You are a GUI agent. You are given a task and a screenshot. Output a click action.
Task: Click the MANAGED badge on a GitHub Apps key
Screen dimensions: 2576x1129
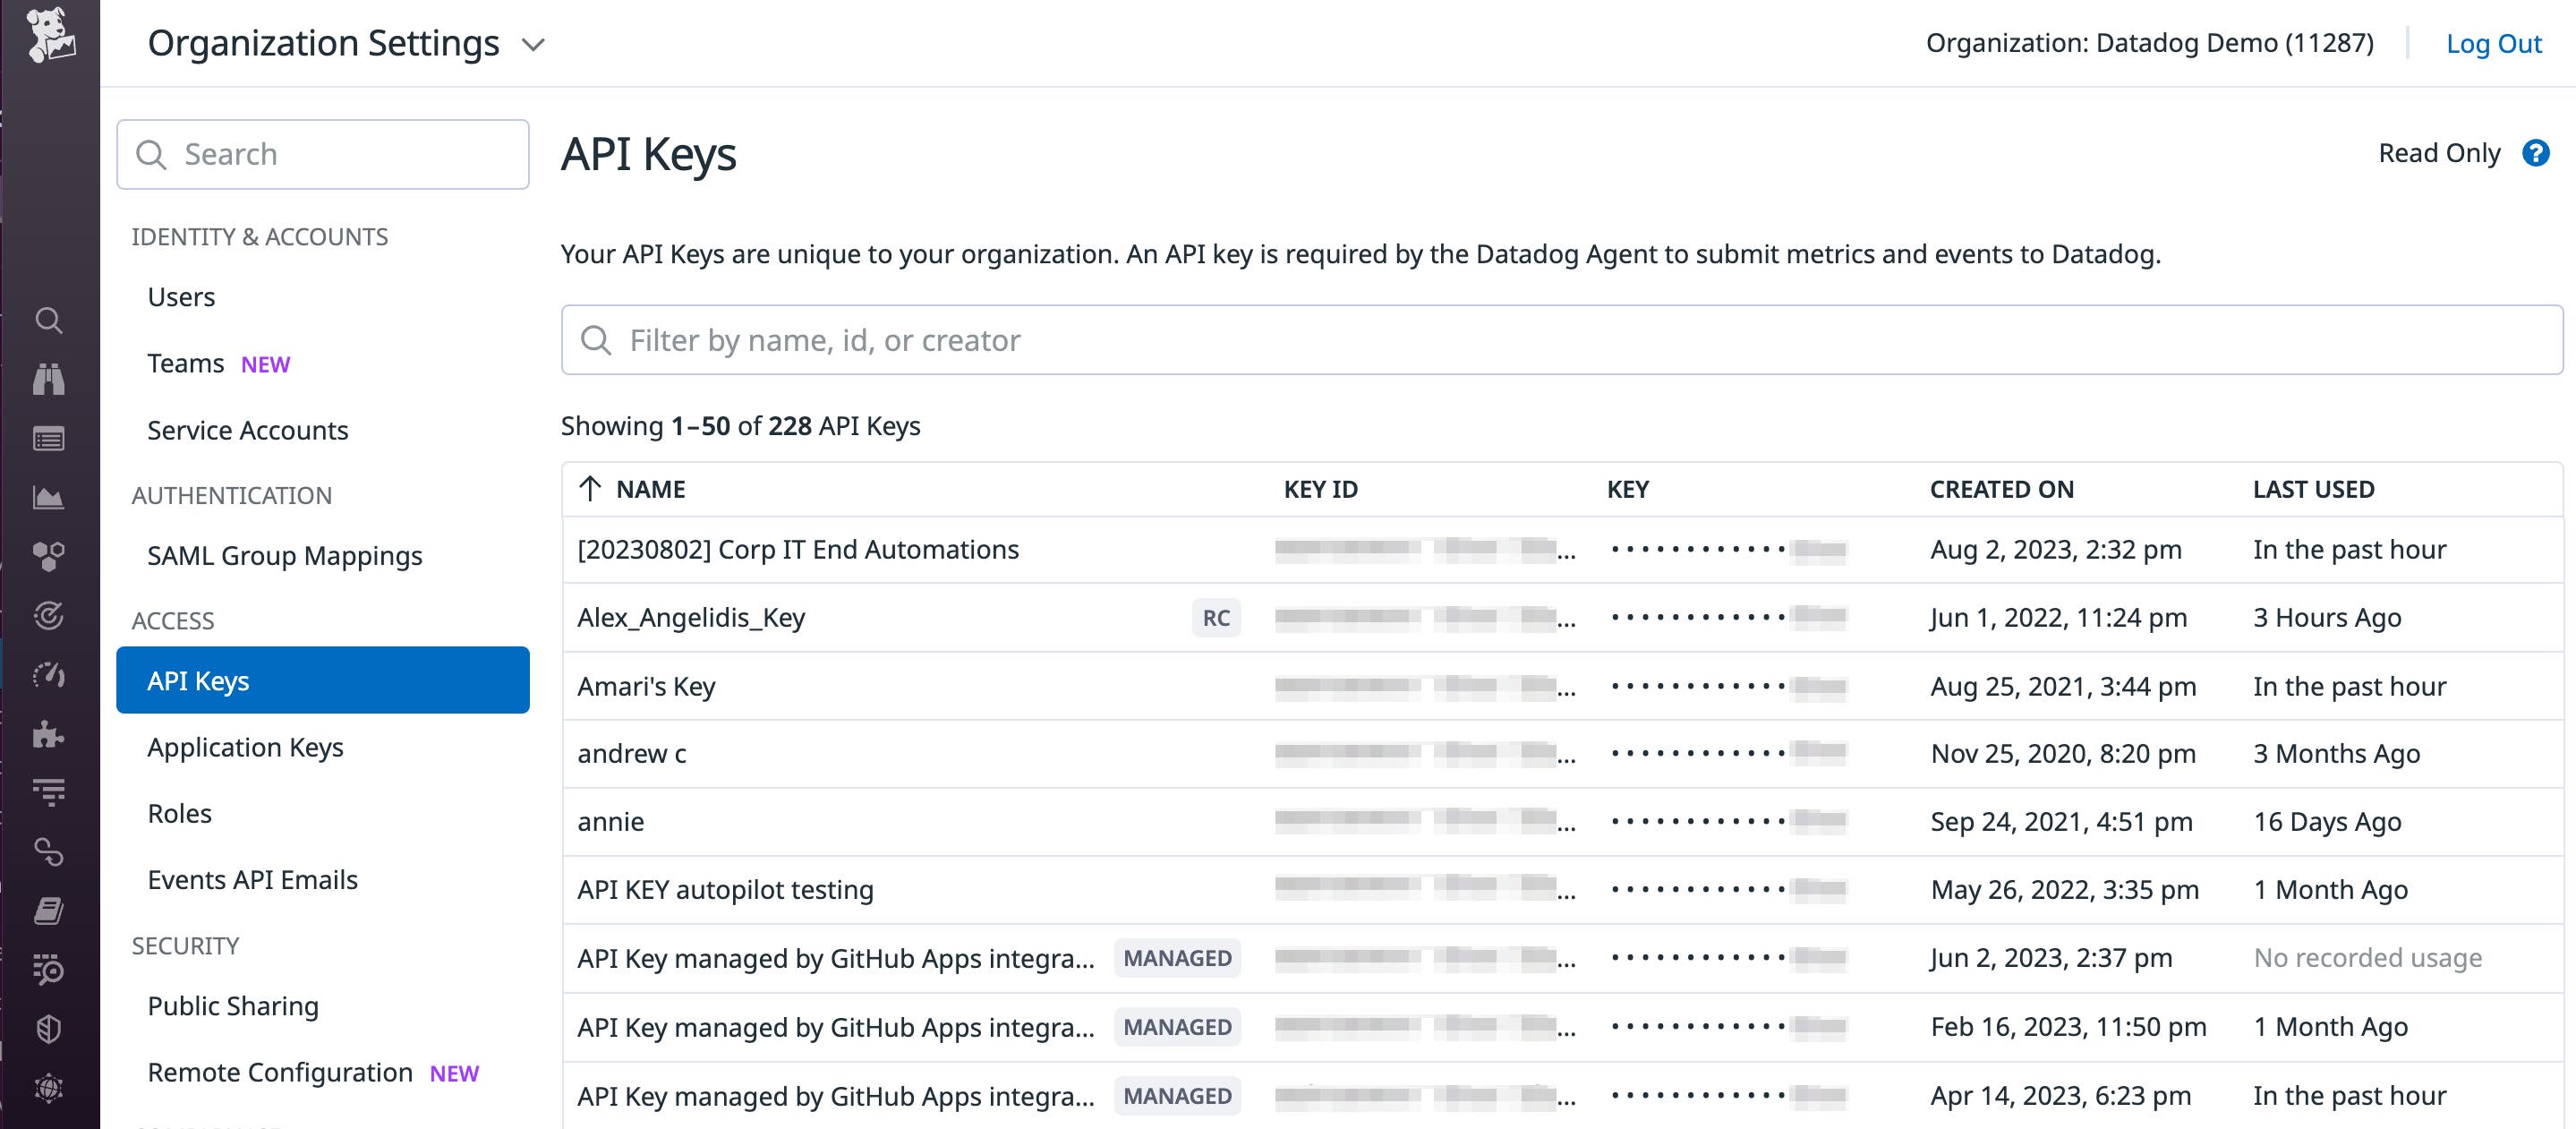[x=1176, y=957]
